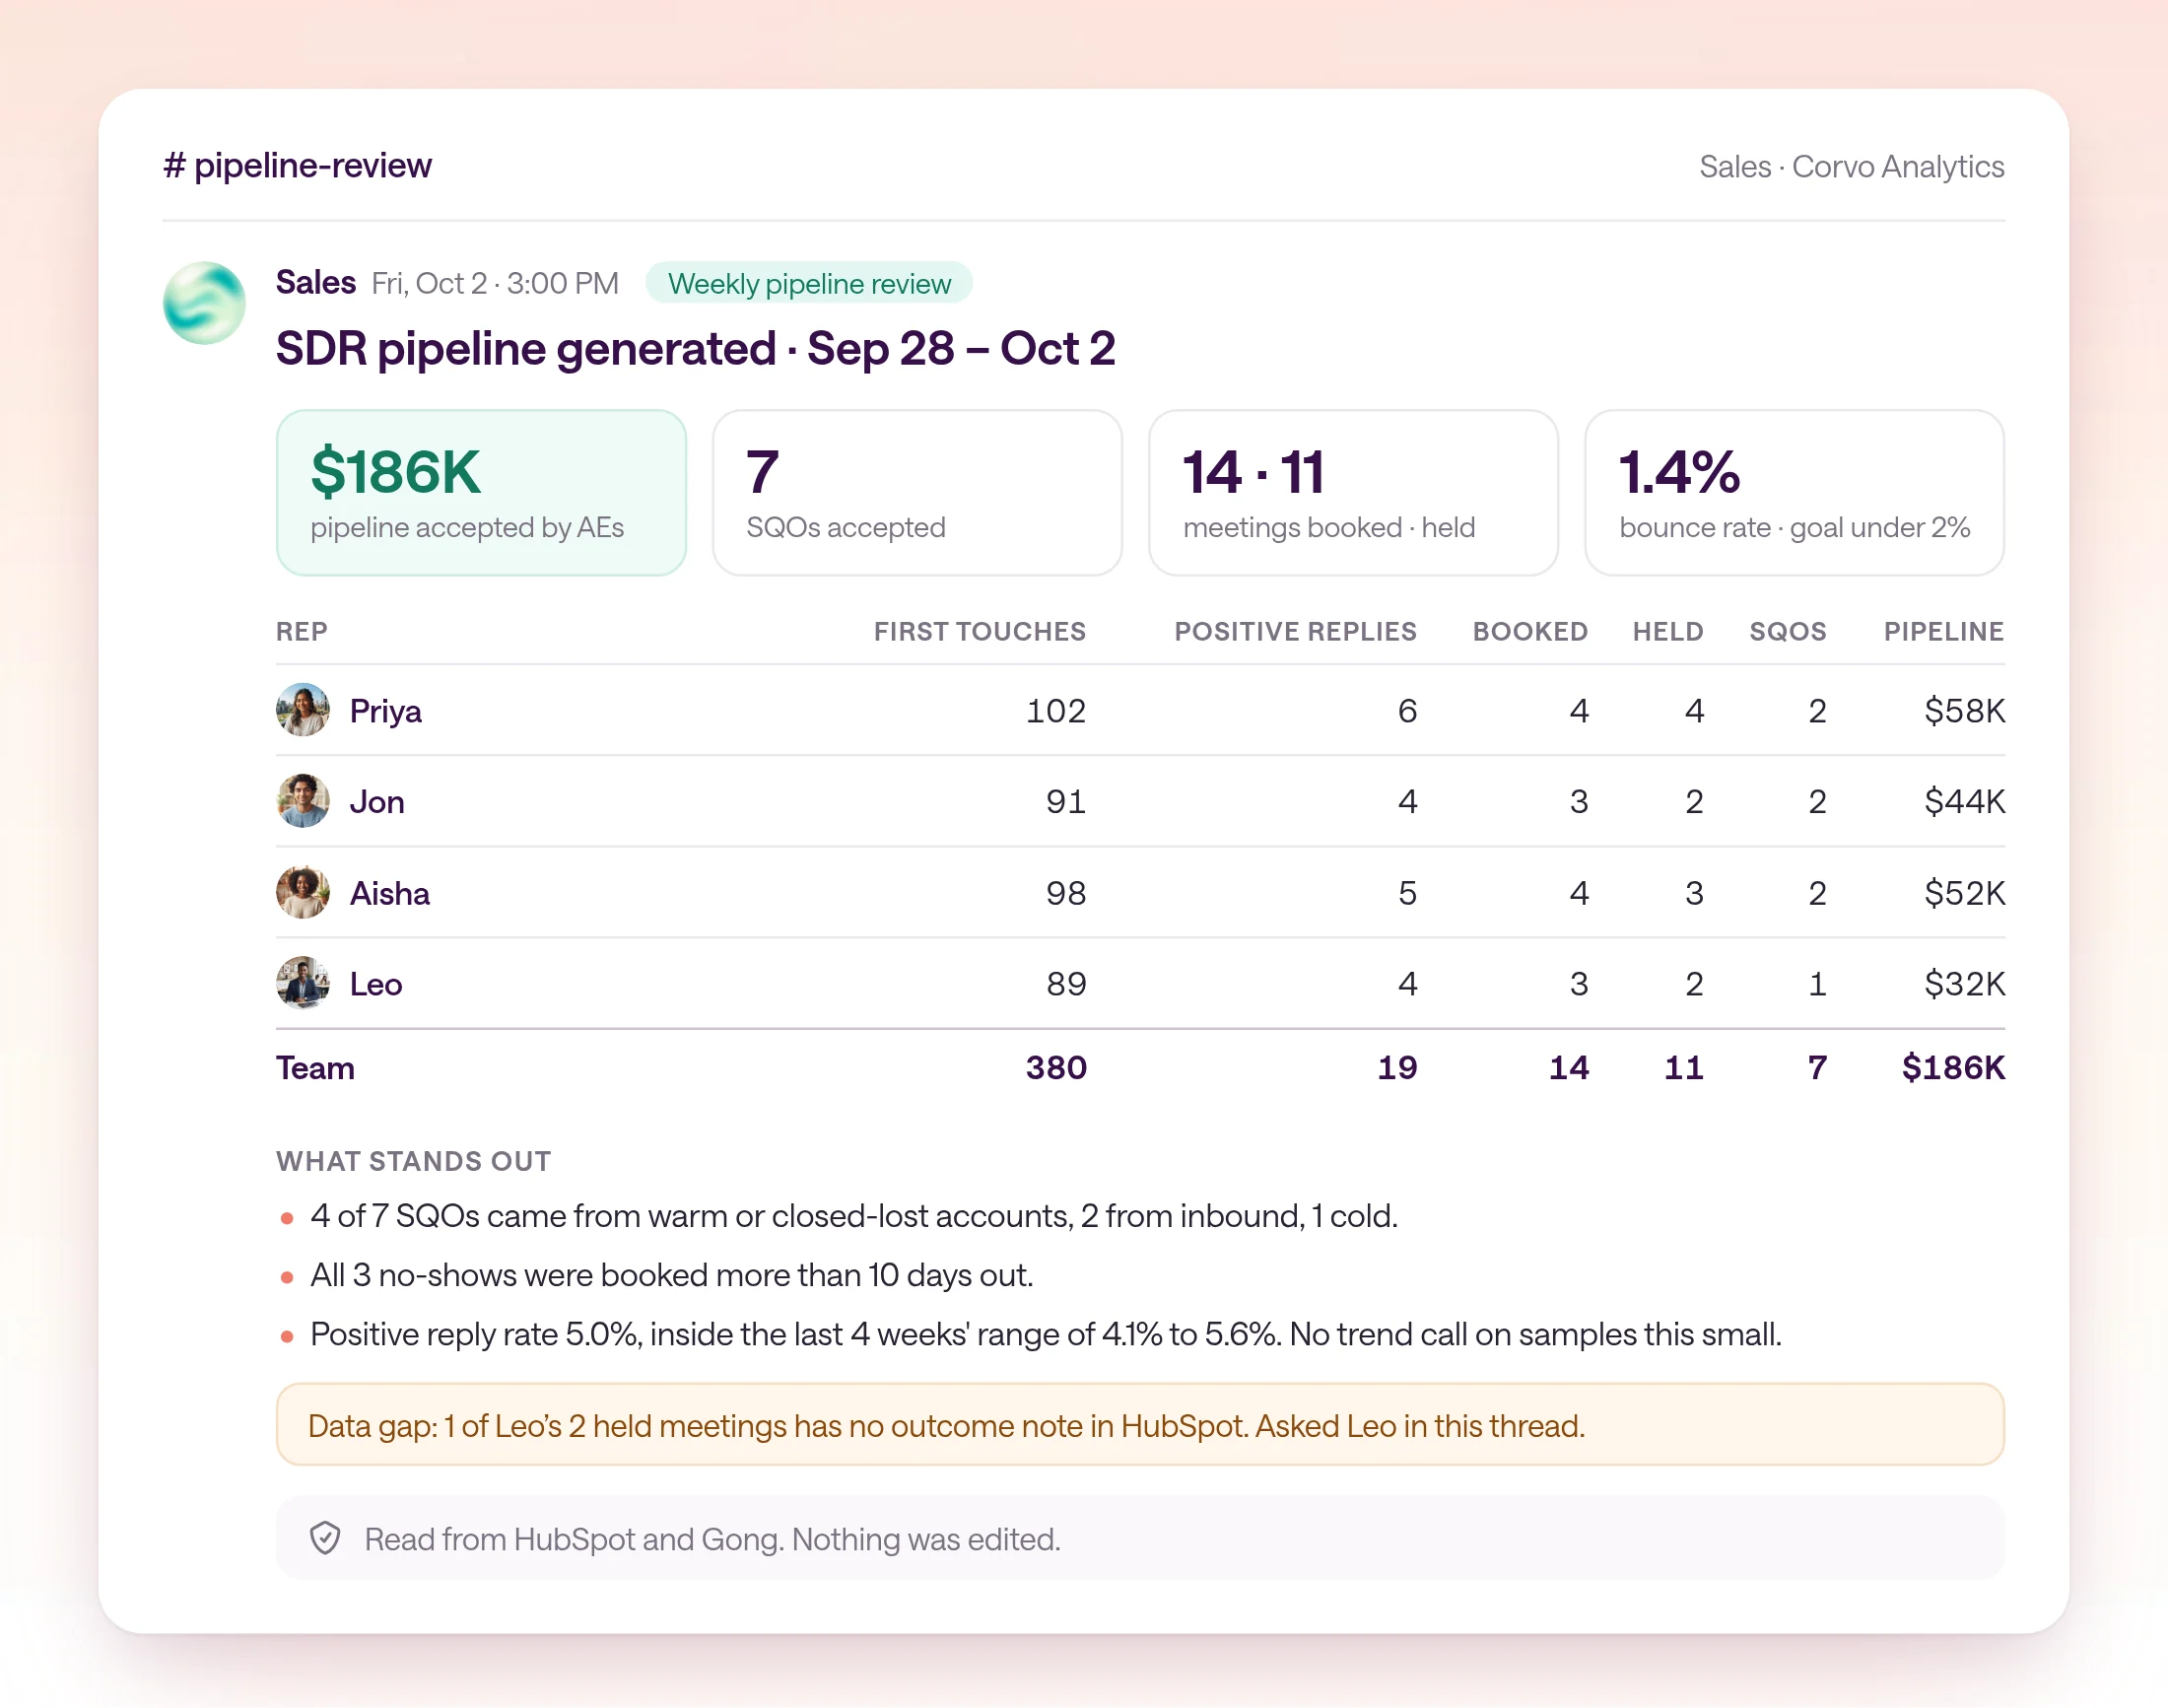Click the bullet about 4 of 7 SQOs
The height and width of the screenshot is (1708, 2168).
point(853,1216)
